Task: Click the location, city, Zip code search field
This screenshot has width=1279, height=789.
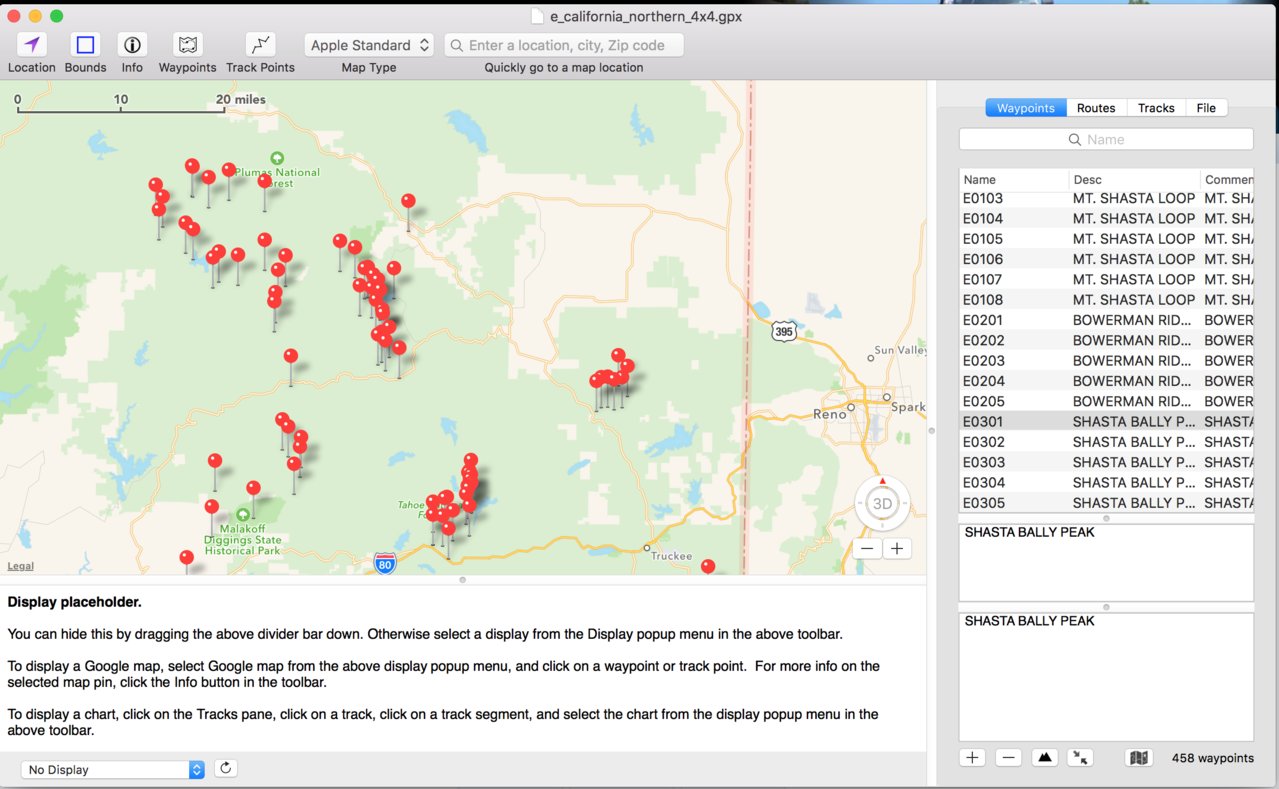Action: 564,45
